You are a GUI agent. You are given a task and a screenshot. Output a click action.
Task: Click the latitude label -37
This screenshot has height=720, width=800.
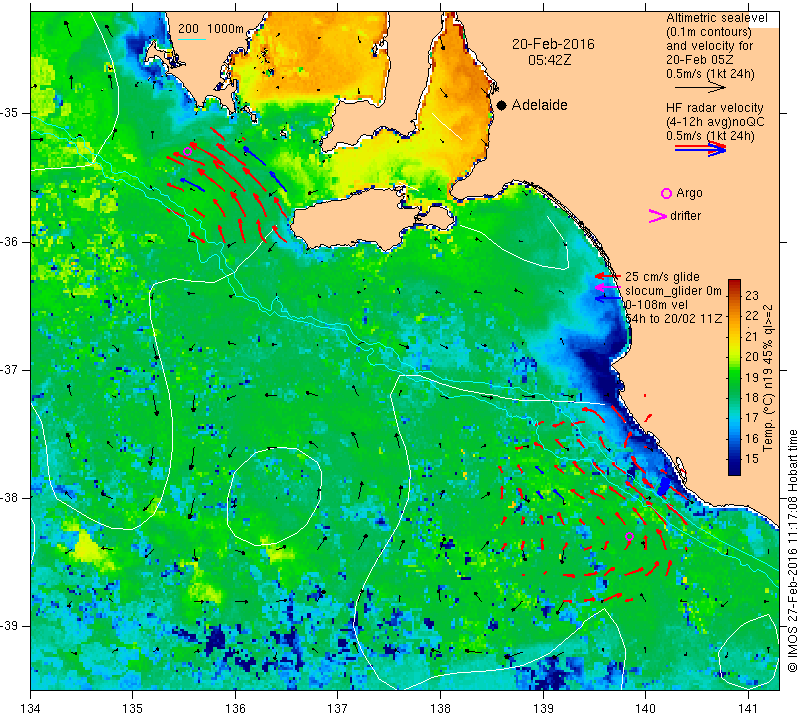point(9,369)
